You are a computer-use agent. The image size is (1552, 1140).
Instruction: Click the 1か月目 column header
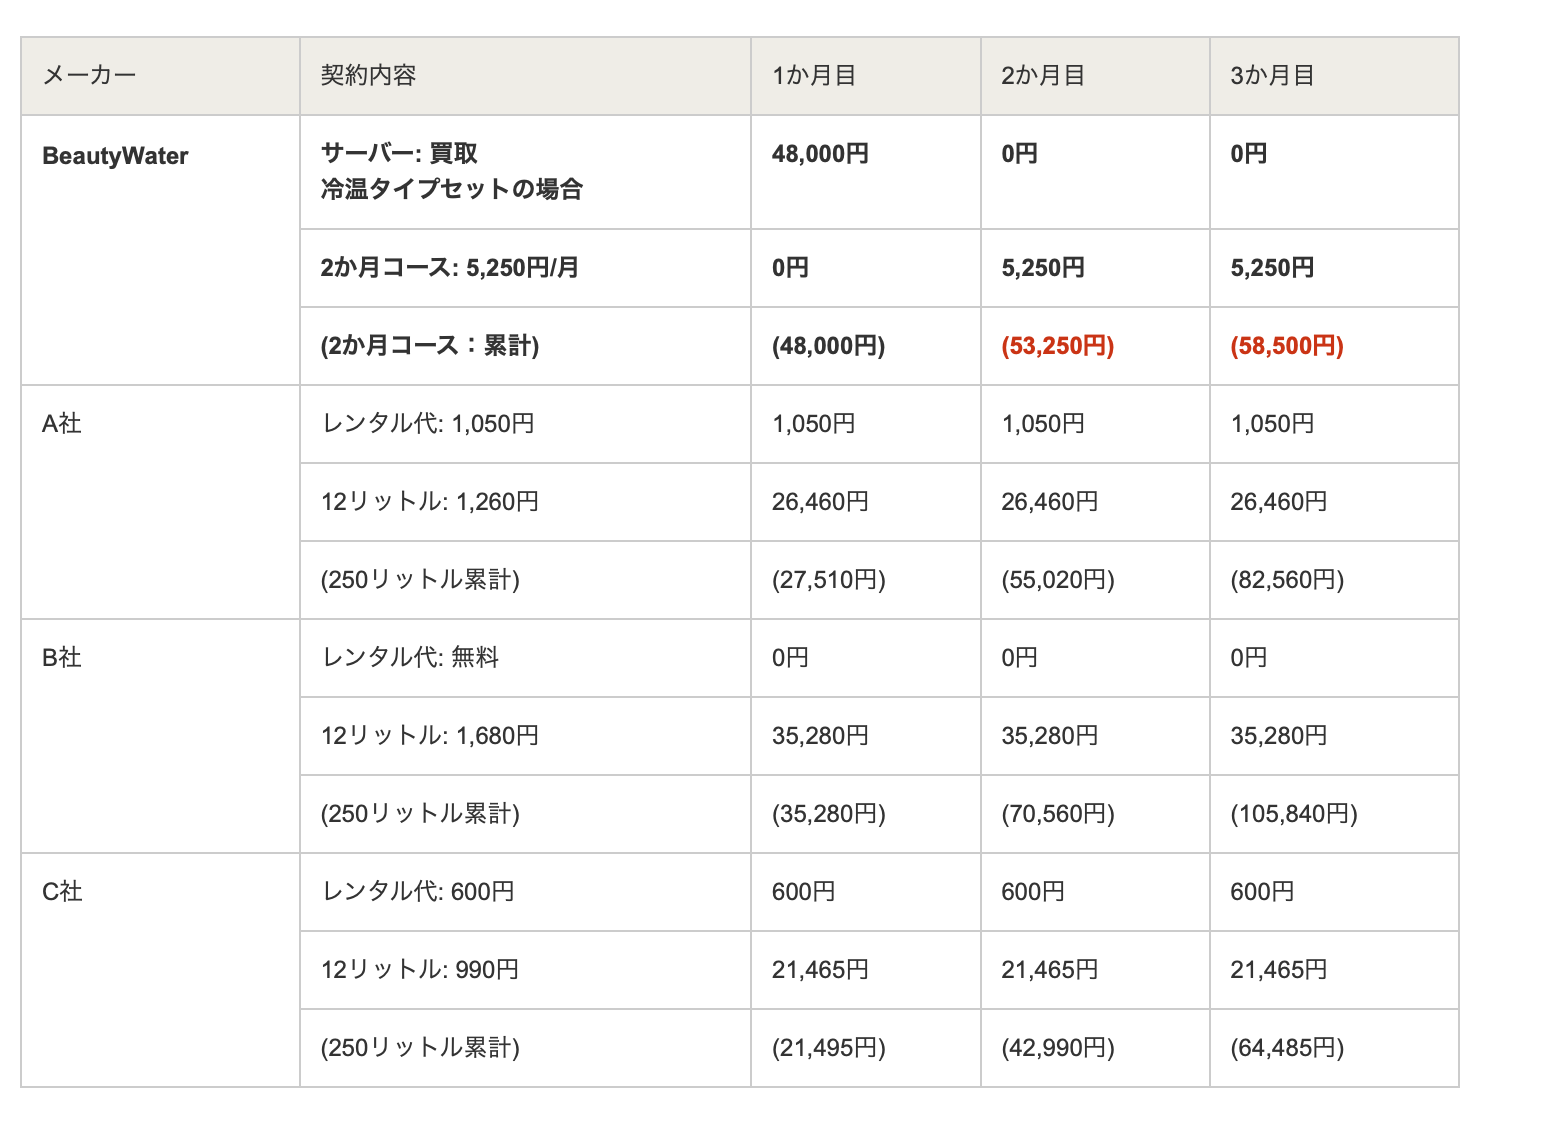click(x=814, y=76)
